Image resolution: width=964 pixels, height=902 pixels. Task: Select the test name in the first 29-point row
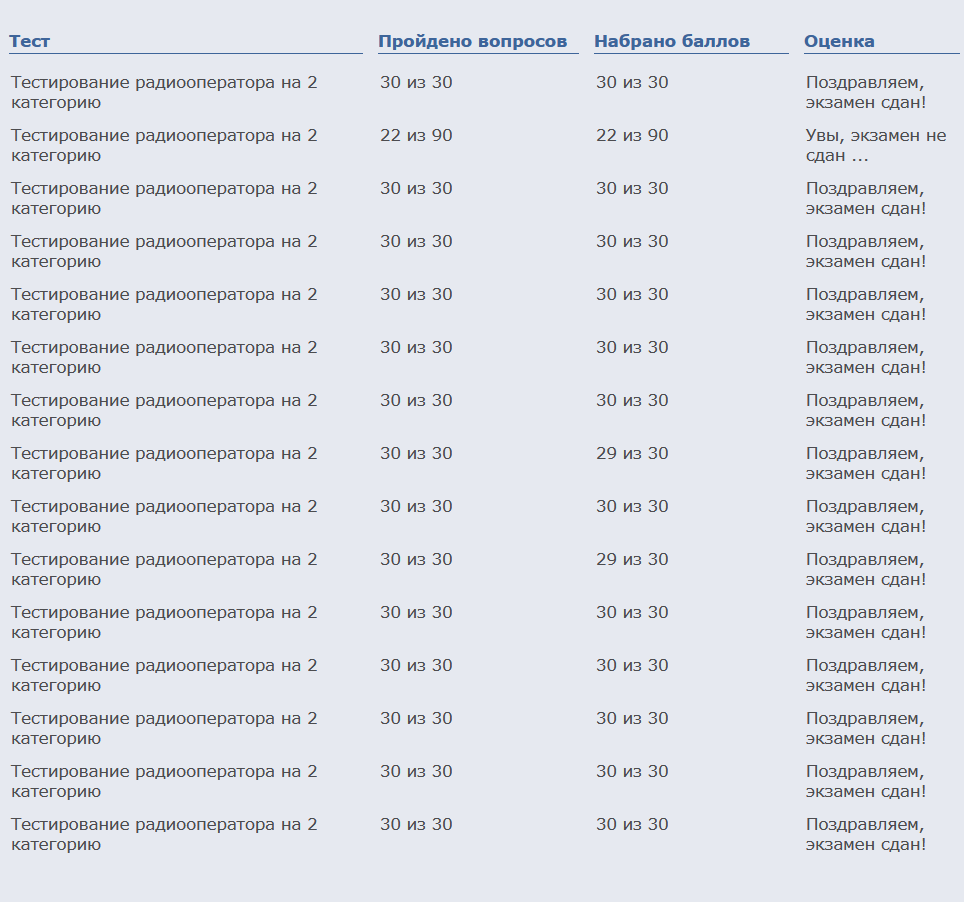[164, 463]
